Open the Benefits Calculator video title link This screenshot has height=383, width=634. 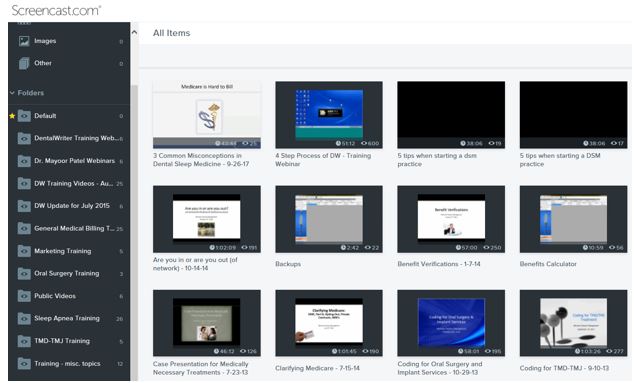(x=548, y=264)
